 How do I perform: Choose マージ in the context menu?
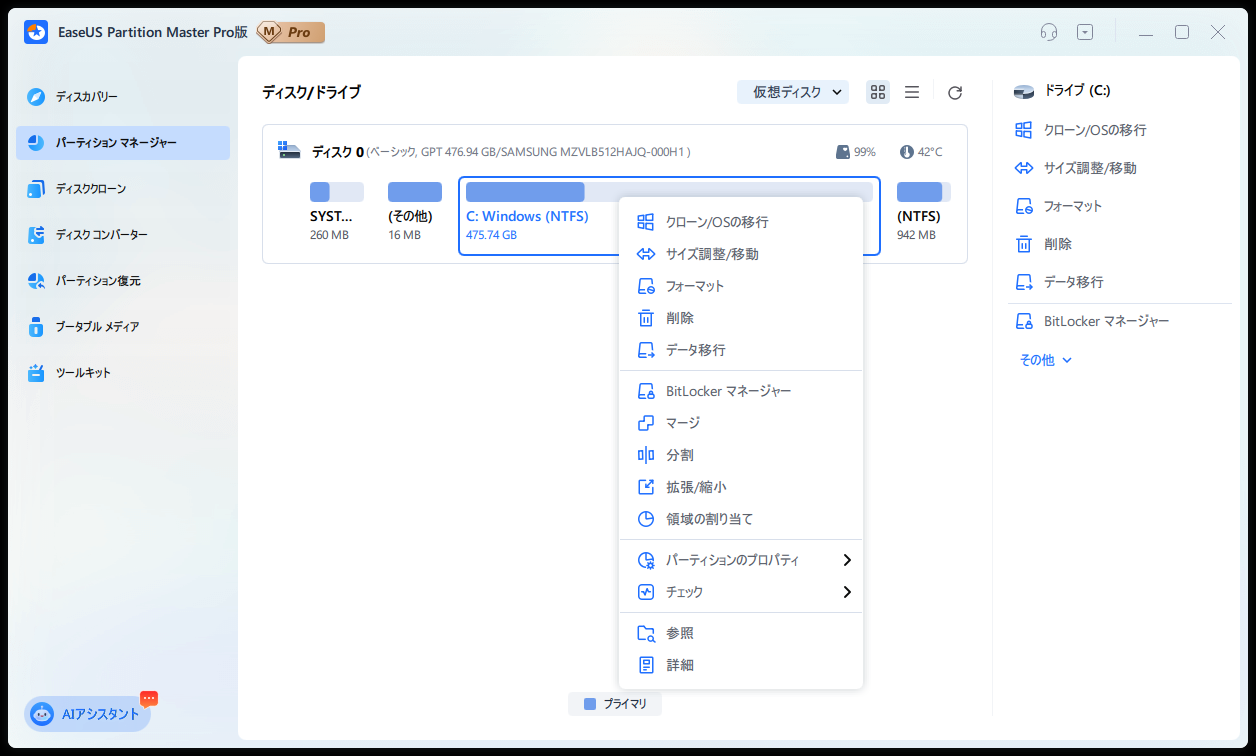(741, 423)
